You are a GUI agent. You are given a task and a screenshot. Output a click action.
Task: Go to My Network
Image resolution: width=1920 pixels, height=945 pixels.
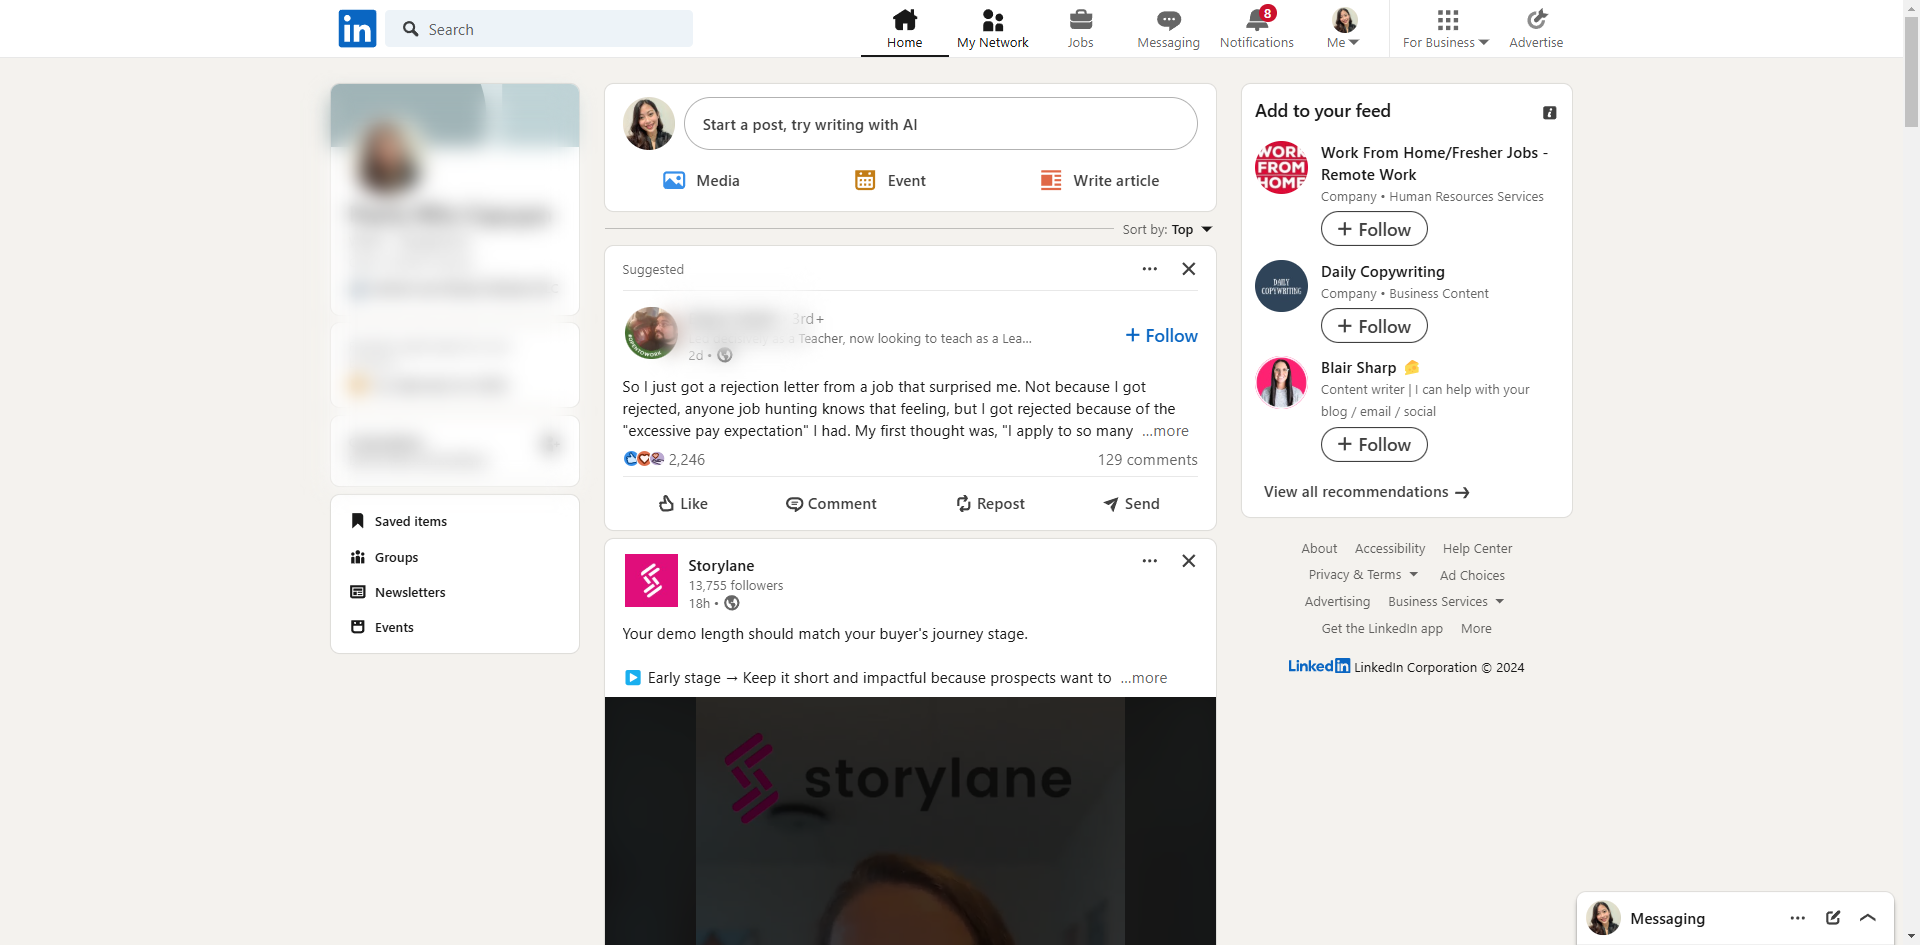click(x=993, y=29)
